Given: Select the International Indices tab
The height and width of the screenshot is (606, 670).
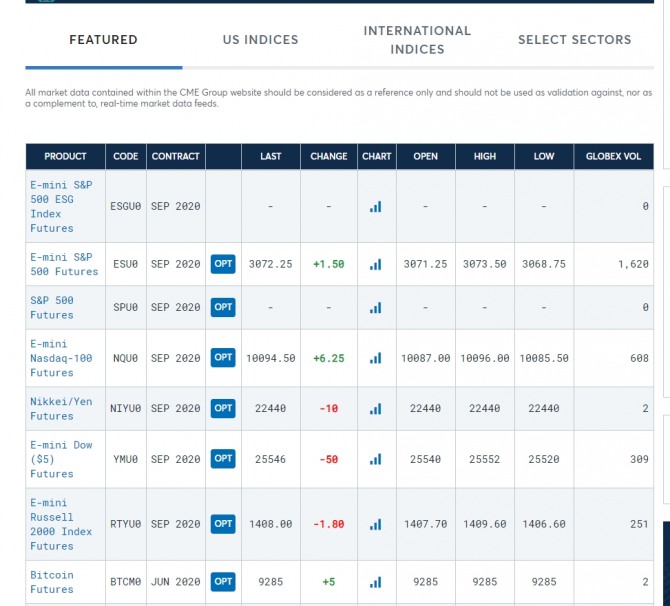Looking at the screenshot, I should [417, 40].
